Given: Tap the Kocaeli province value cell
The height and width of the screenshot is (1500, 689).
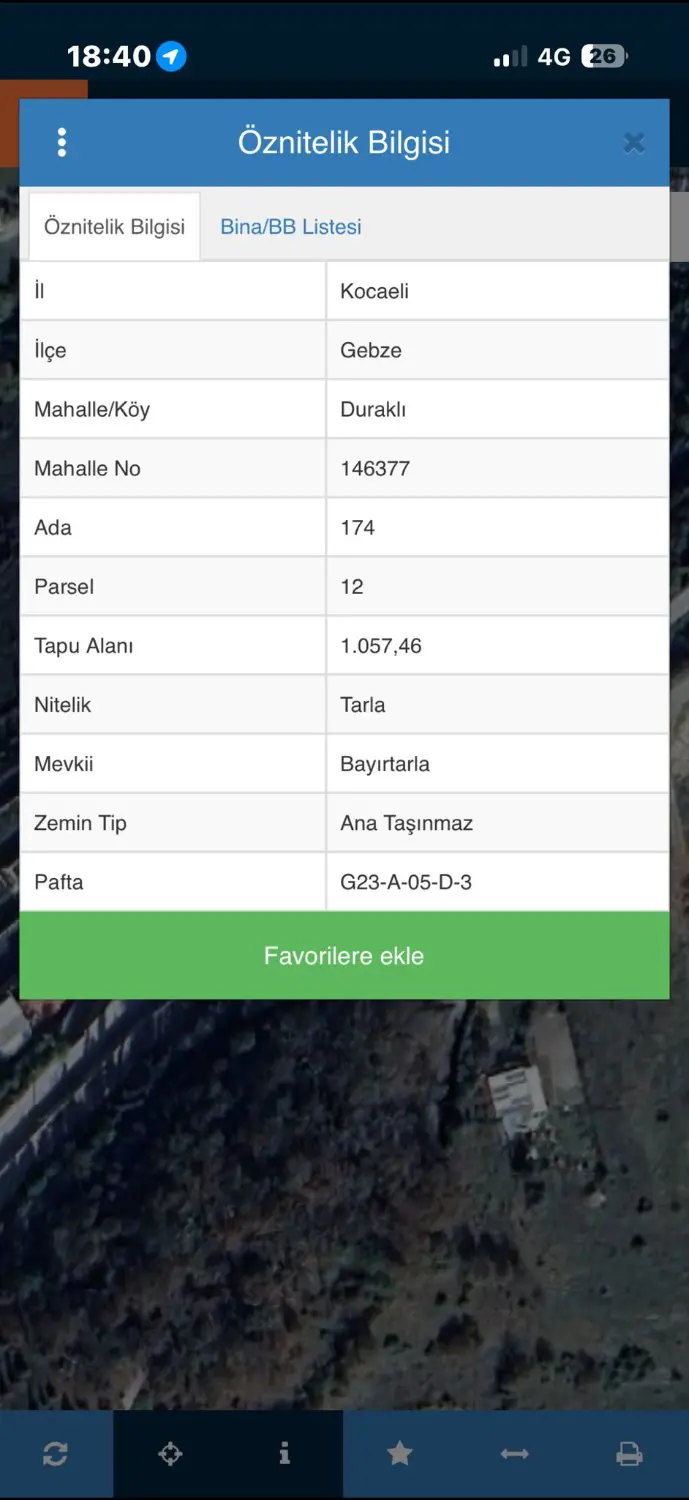Looking at the screenshot, I should pos(497,291).
